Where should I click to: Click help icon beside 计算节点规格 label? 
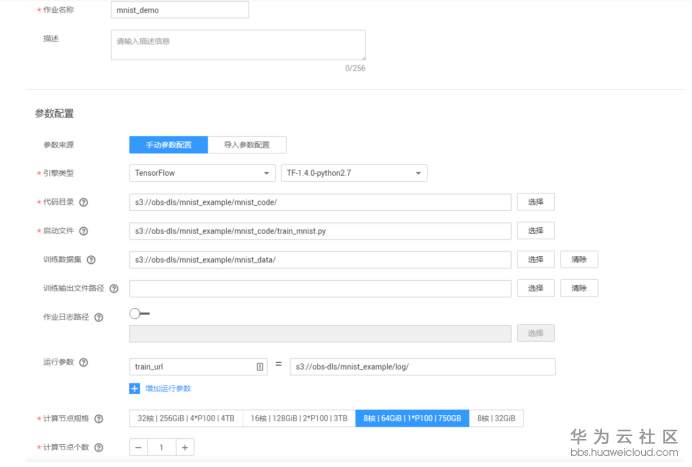pos(99,418)
